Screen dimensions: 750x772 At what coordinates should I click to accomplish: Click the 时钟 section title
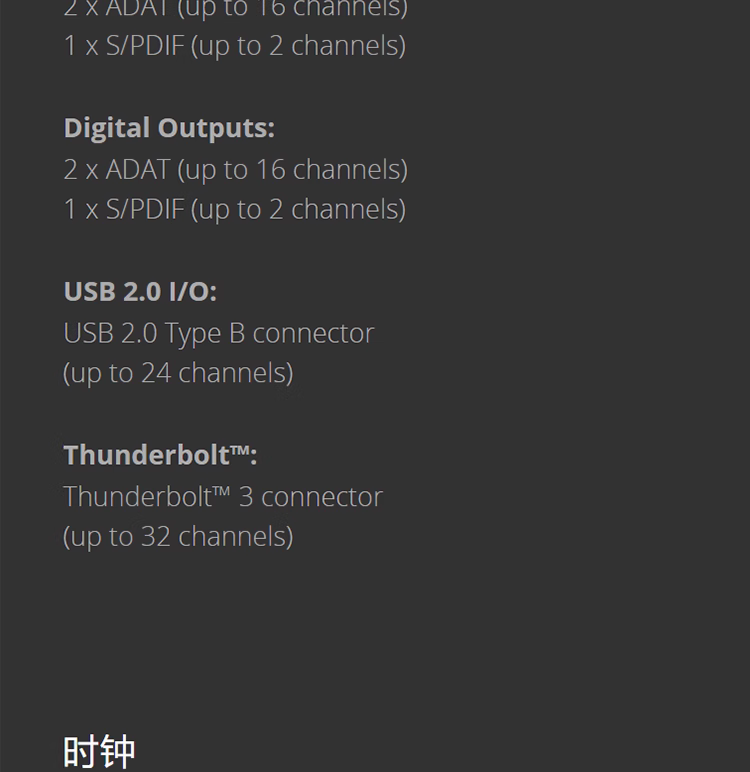click(99, 752)
